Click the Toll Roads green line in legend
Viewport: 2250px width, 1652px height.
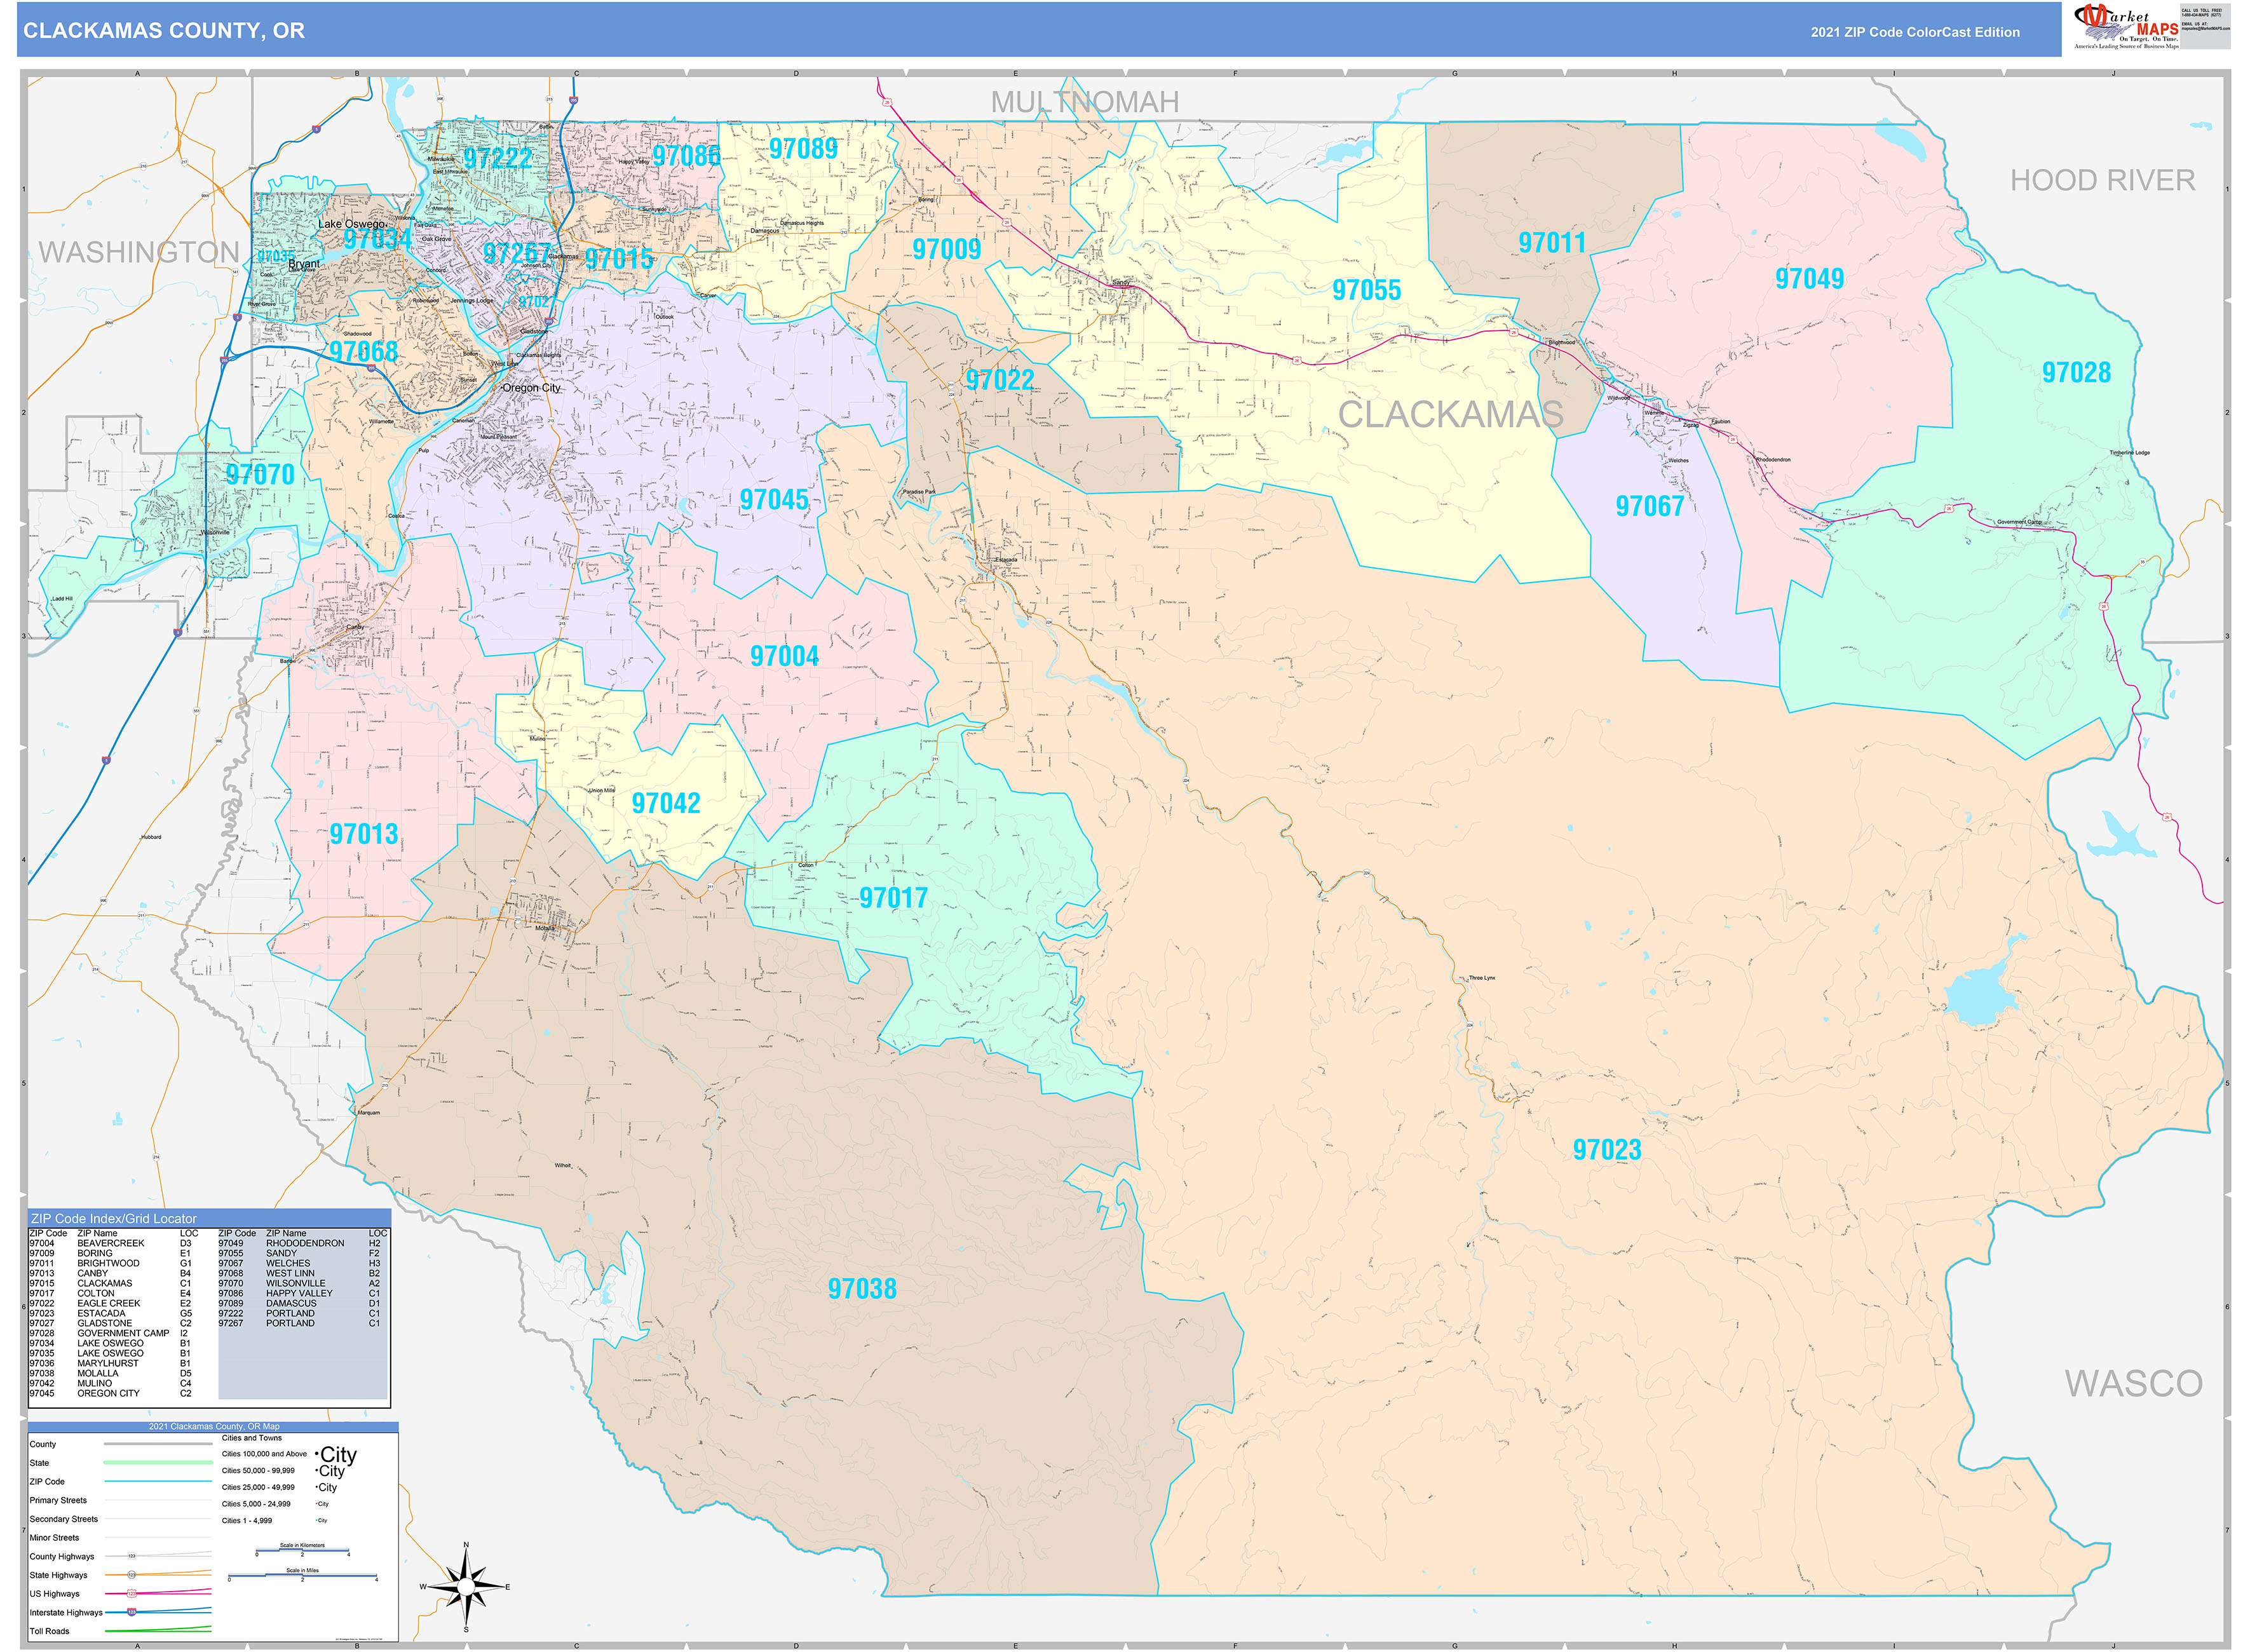tap(158, 1630)
